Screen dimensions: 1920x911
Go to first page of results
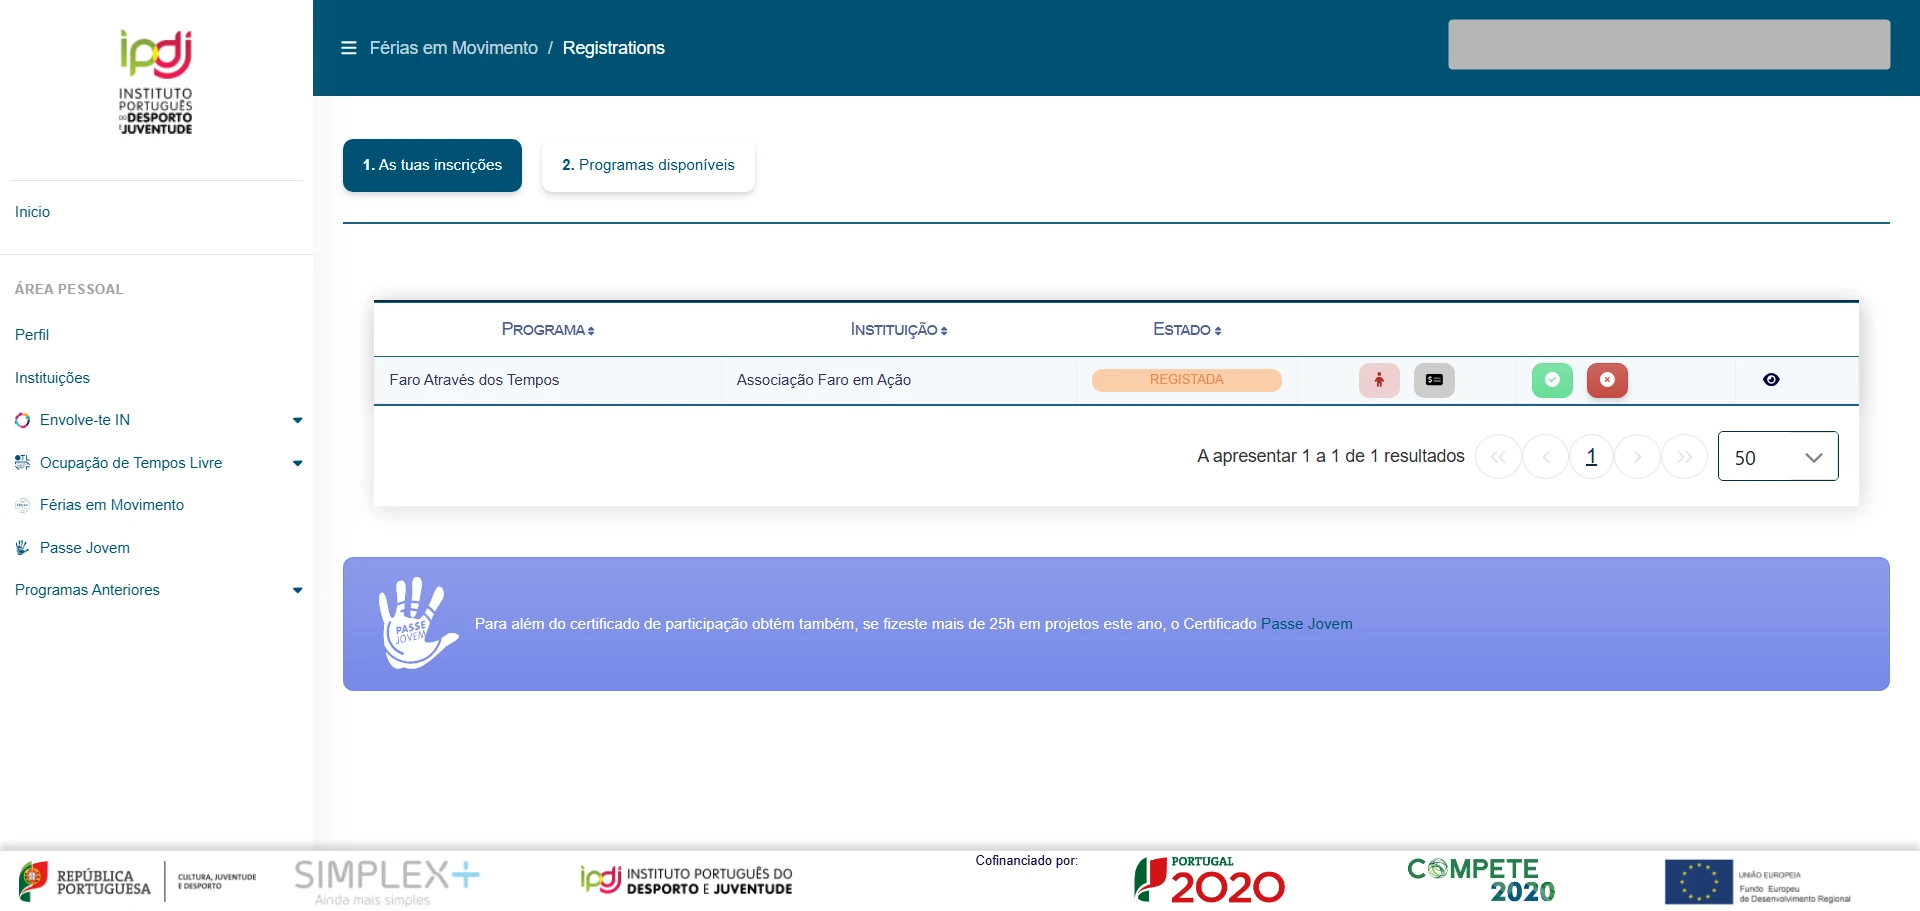click(1498, 457)
